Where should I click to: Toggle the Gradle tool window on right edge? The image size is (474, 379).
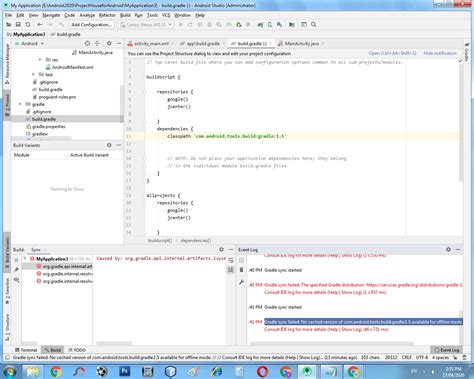(x=467, y=51)
